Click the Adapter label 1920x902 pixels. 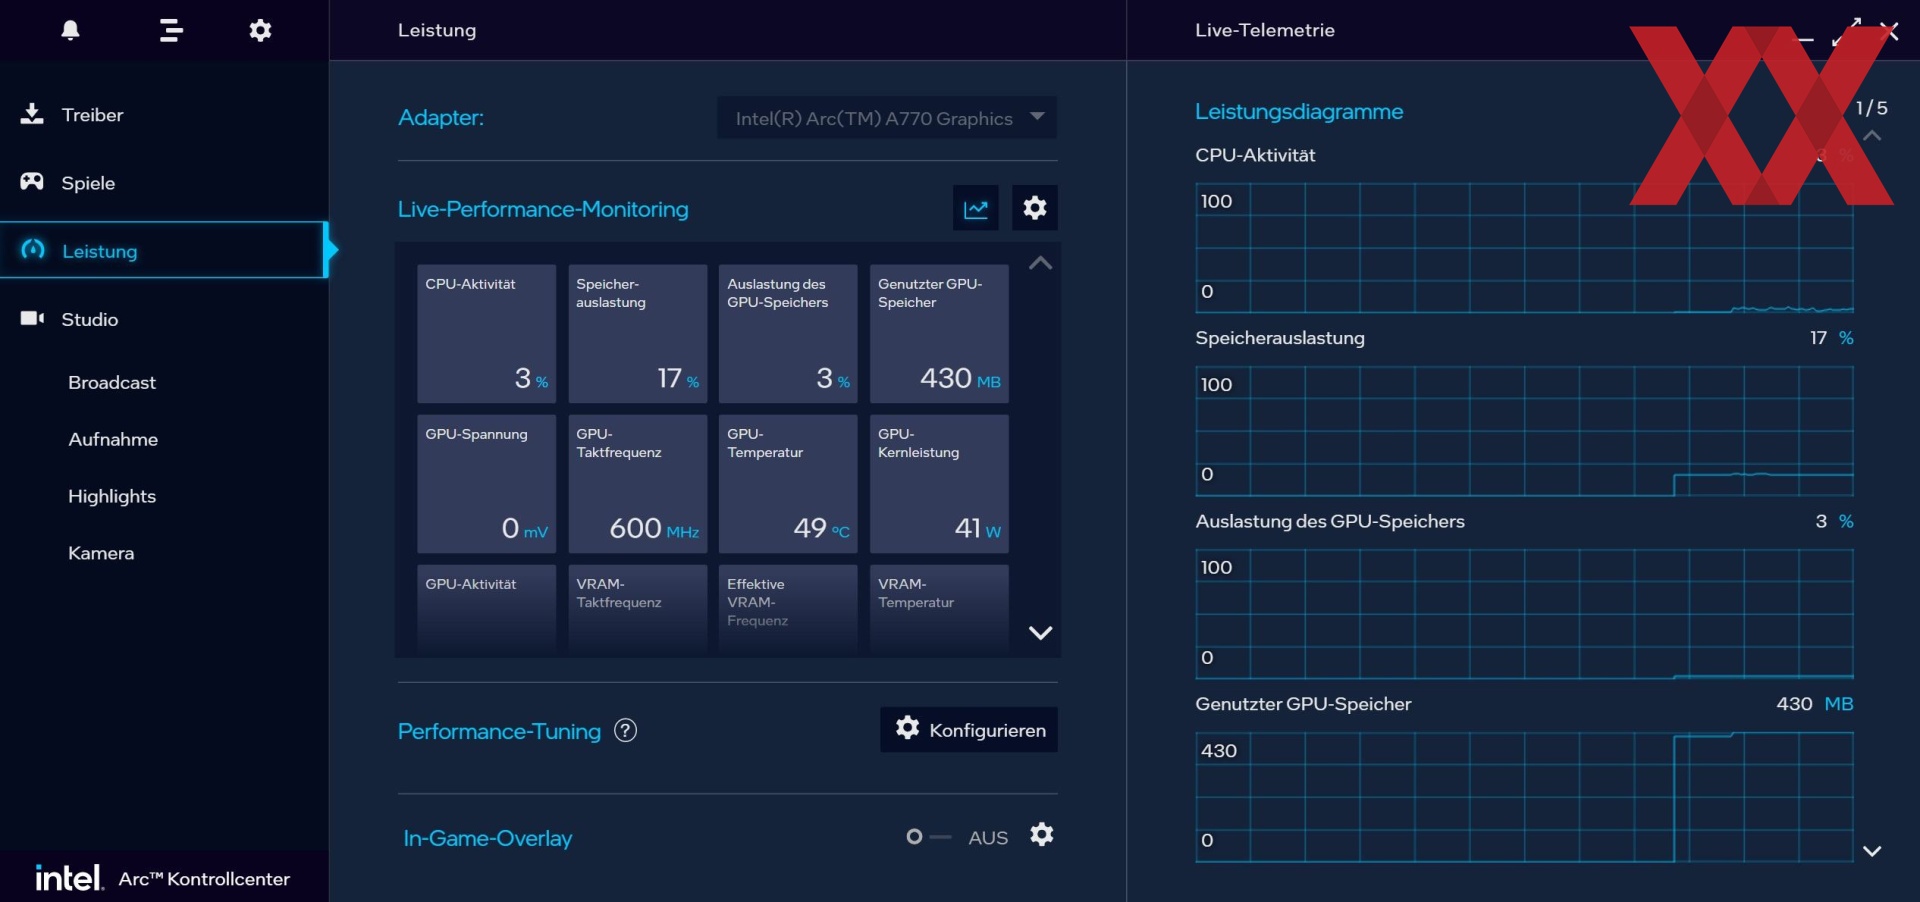441,118
